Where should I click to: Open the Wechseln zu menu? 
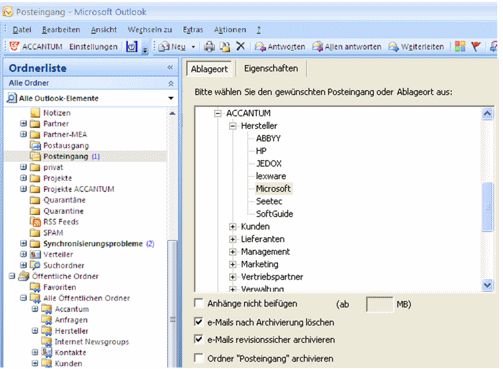coord(150,30)
